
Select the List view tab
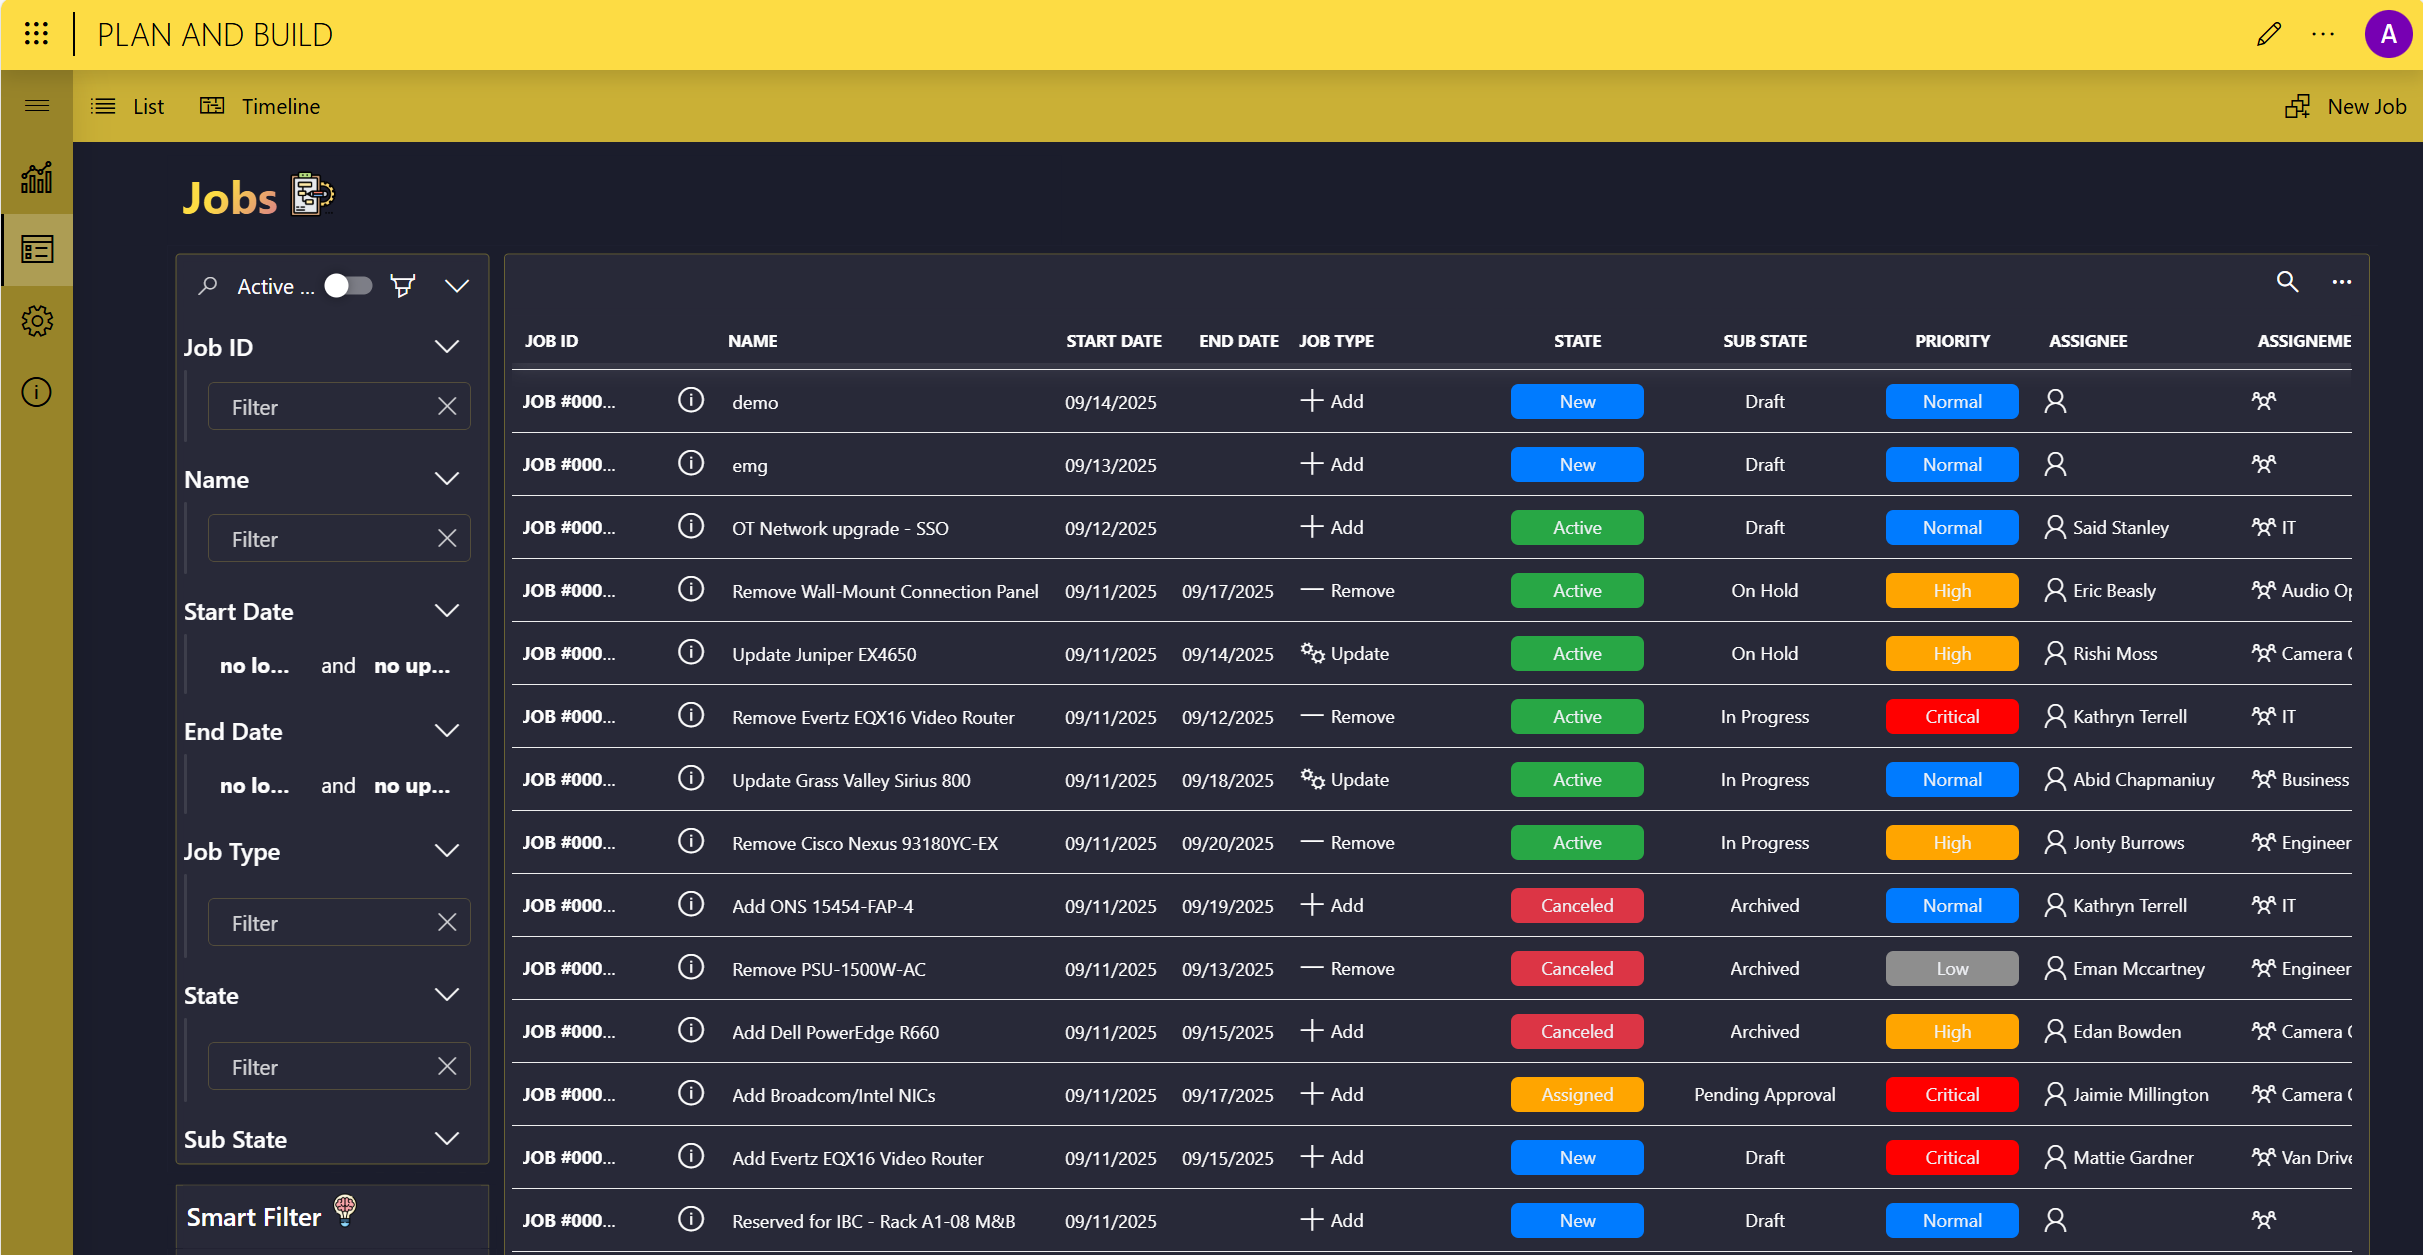pos(128,106)
